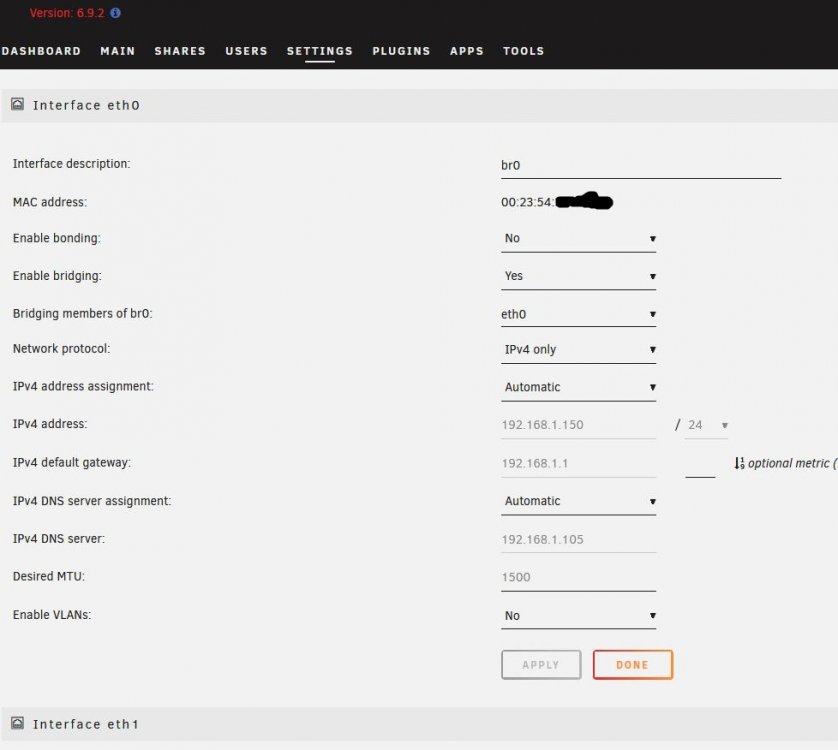Expand Bridging members of br0 dropdown
838x750 pixels.
point(578,314)
